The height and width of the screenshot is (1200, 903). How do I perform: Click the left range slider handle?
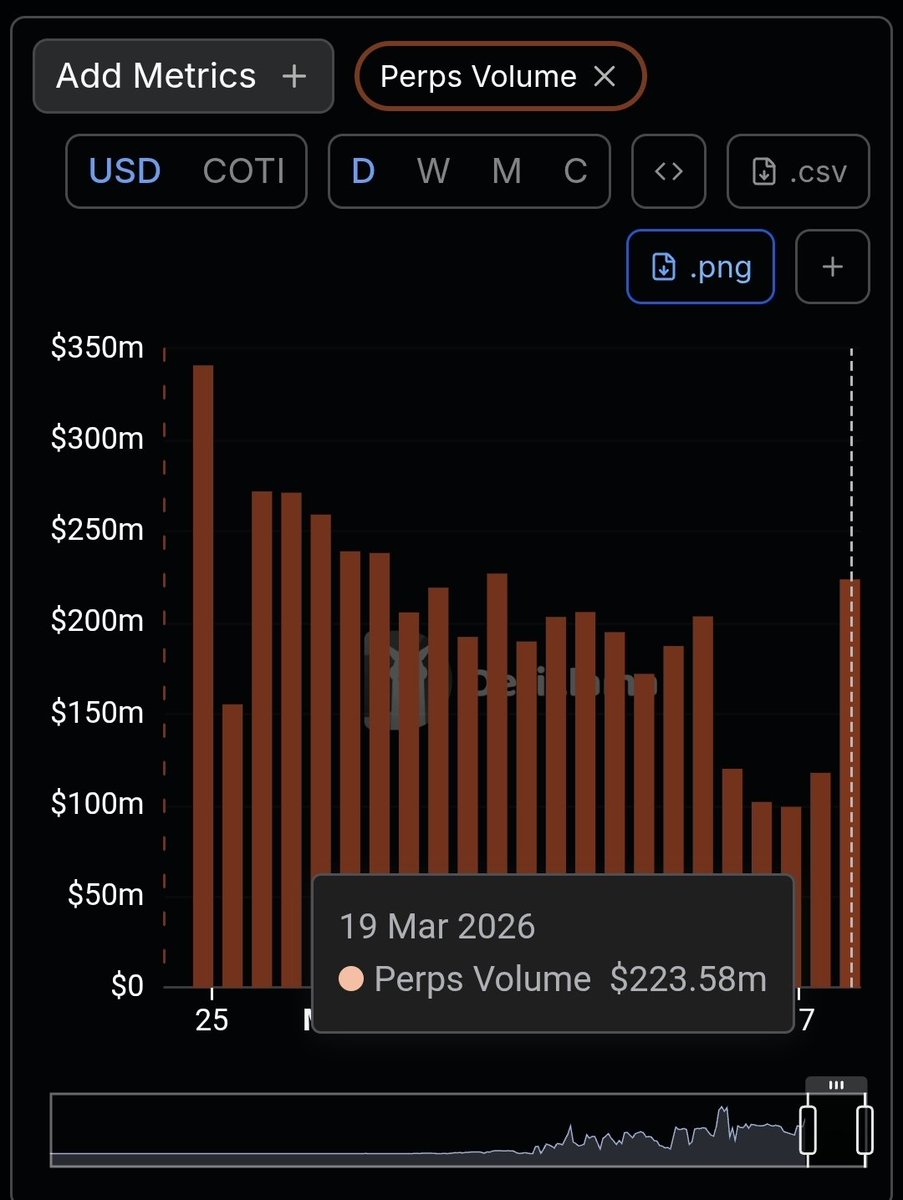coord(808,1129)
